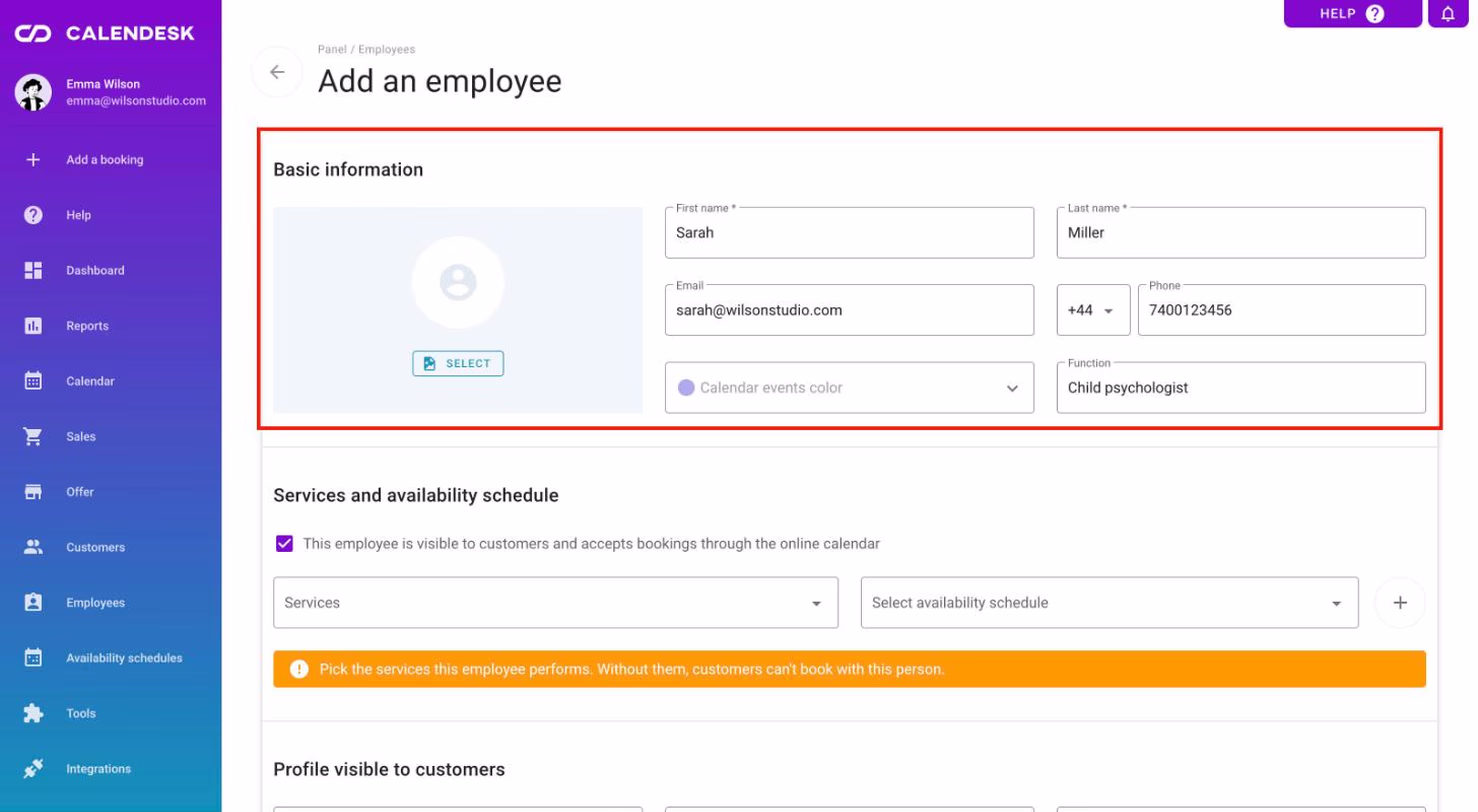The width and height of the screenshot is (1478, 812).
Task: Click the Integrations plug icon
Action: coord(33,769)
